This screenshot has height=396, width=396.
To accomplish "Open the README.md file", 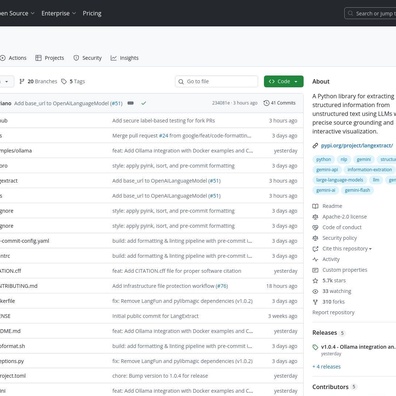I will coord(10,331).
